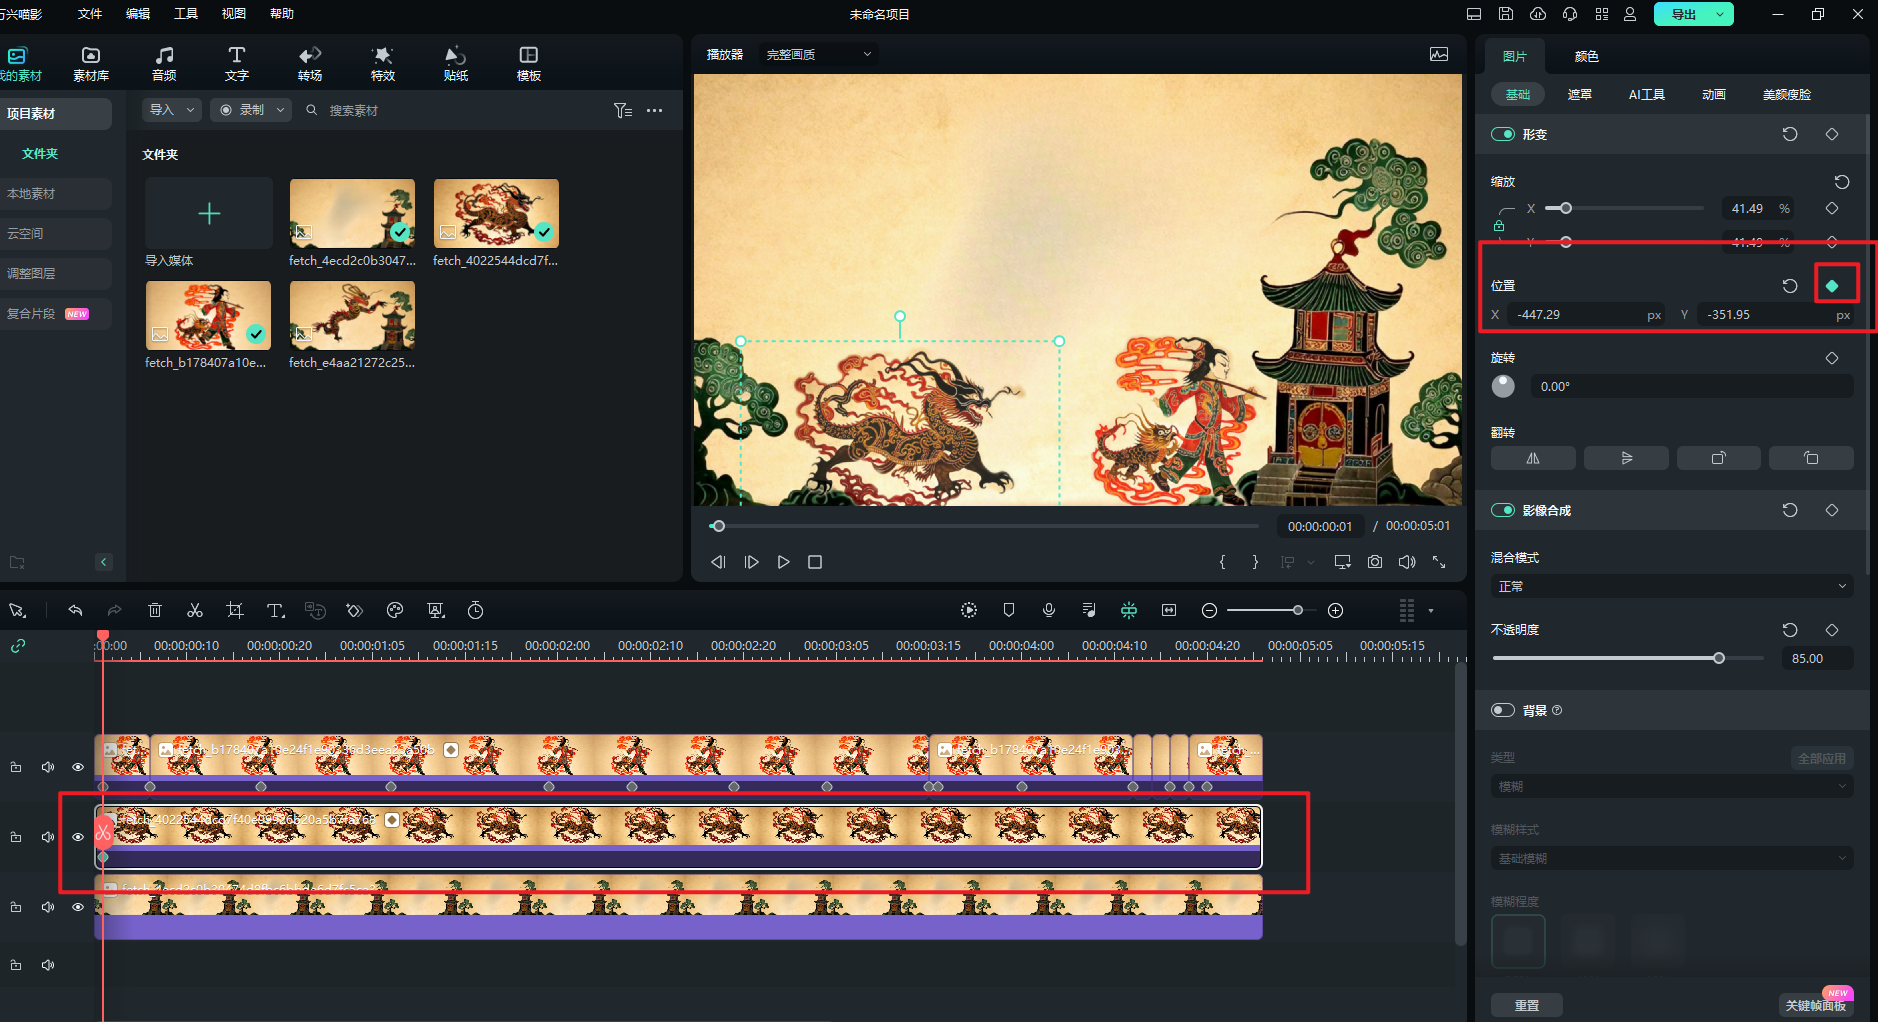
Task: Open the 特效 effects panel
Action: click(382, 64)
